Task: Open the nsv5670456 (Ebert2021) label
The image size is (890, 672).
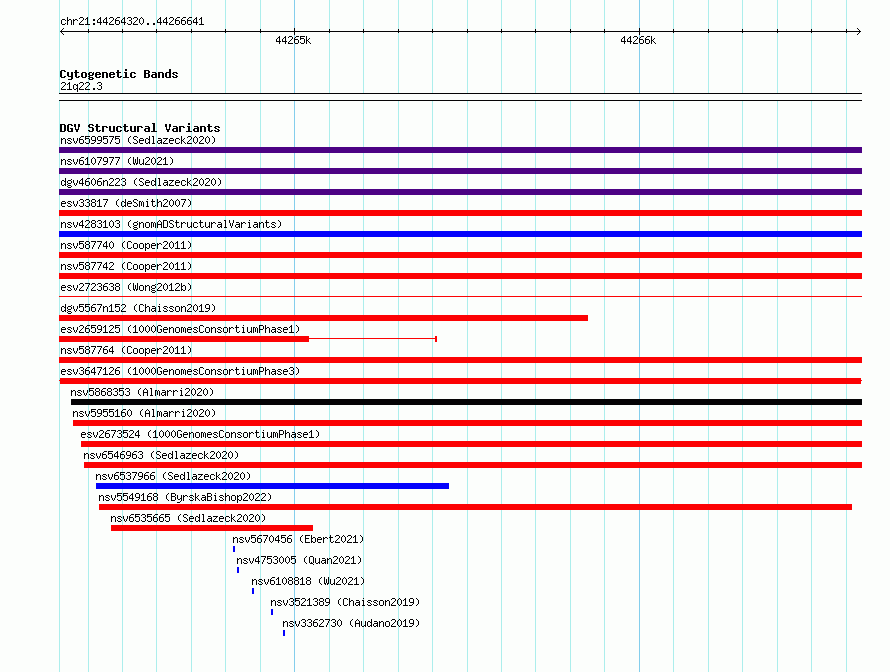Action: coord(298,539)
